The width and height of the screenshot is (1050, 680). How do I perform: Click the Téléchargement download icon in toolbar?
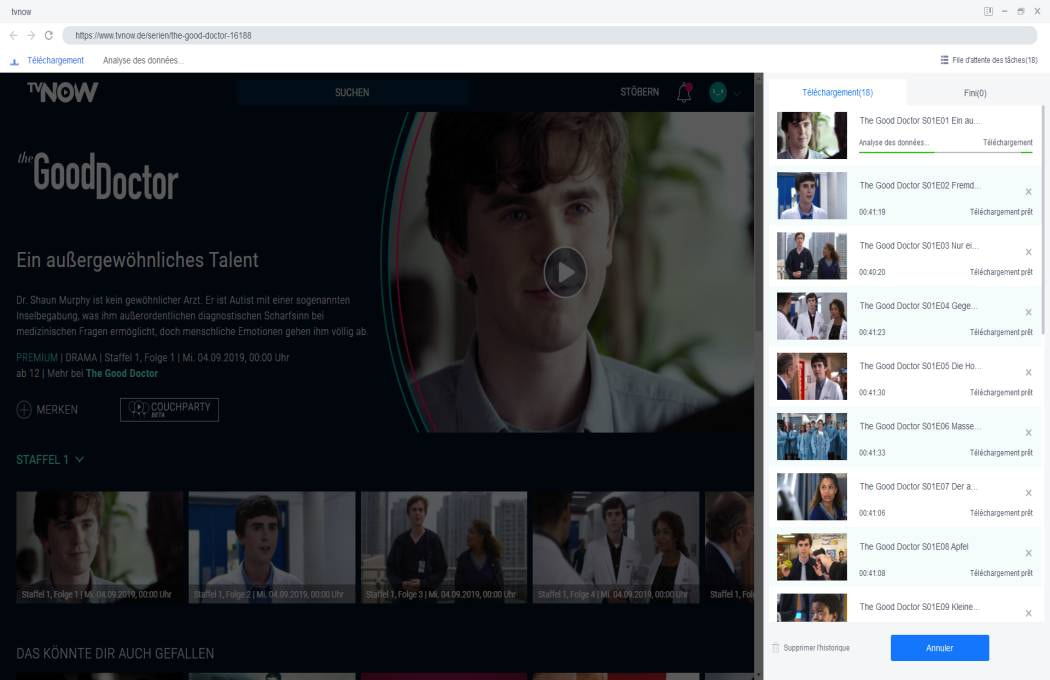point(14,61)
